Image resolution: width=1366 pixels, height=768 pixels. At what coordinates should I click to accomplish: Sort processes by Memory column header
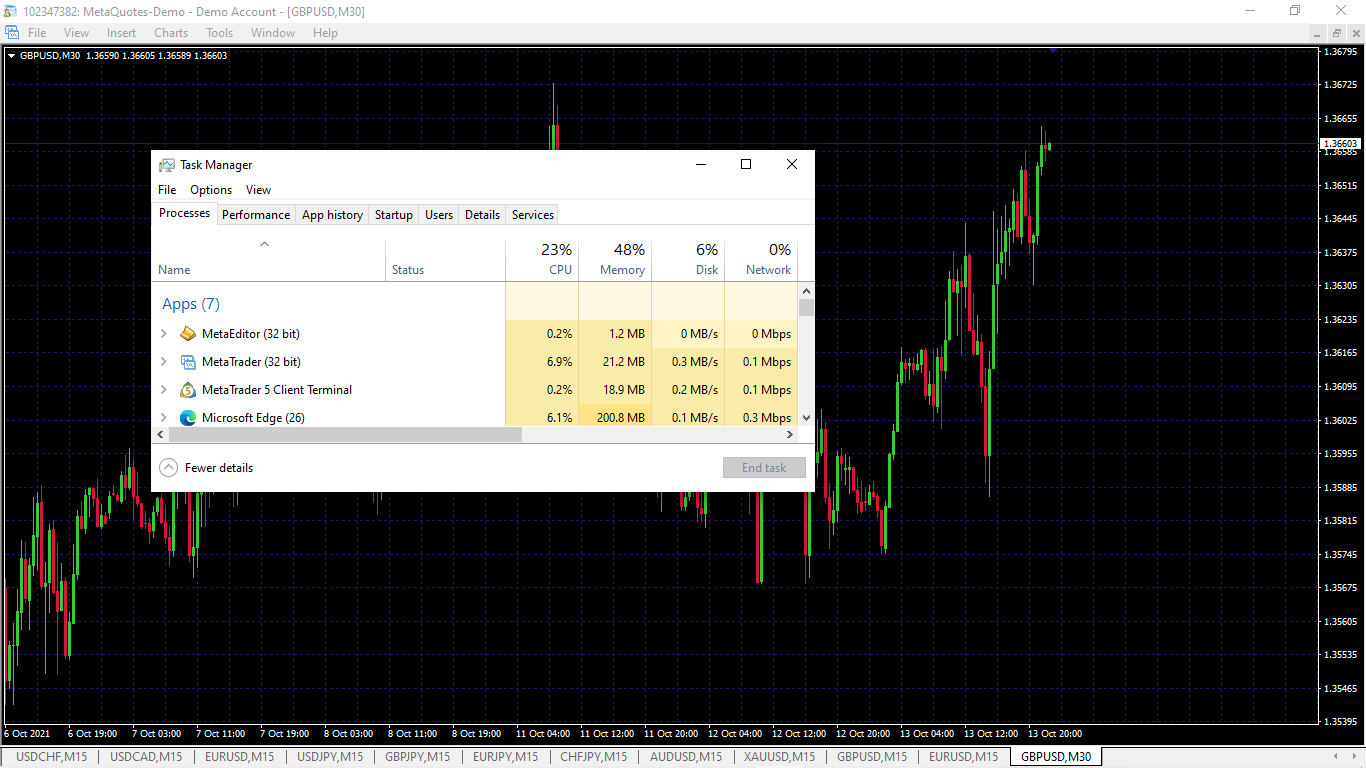pyautogui.click(x=615, y=260)
